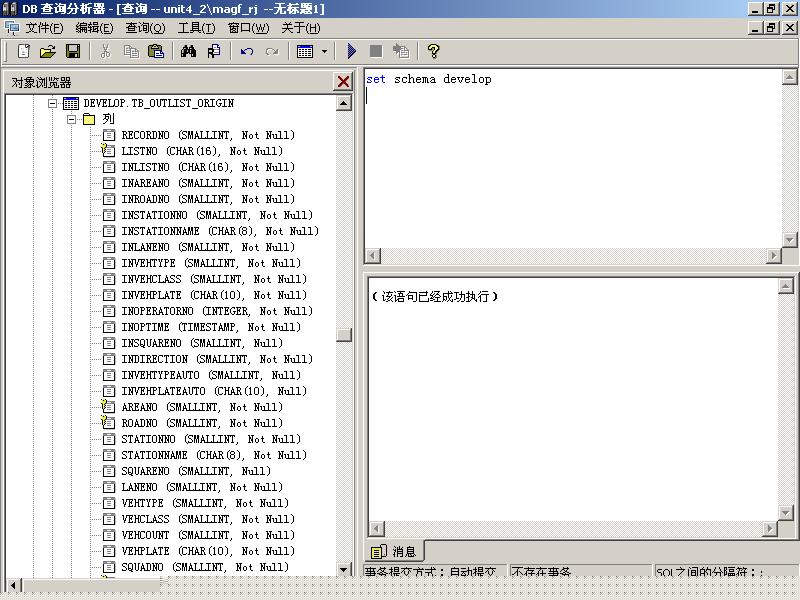
Task: Click the Undo arrow toolbar icon
Action: [247, 51]
